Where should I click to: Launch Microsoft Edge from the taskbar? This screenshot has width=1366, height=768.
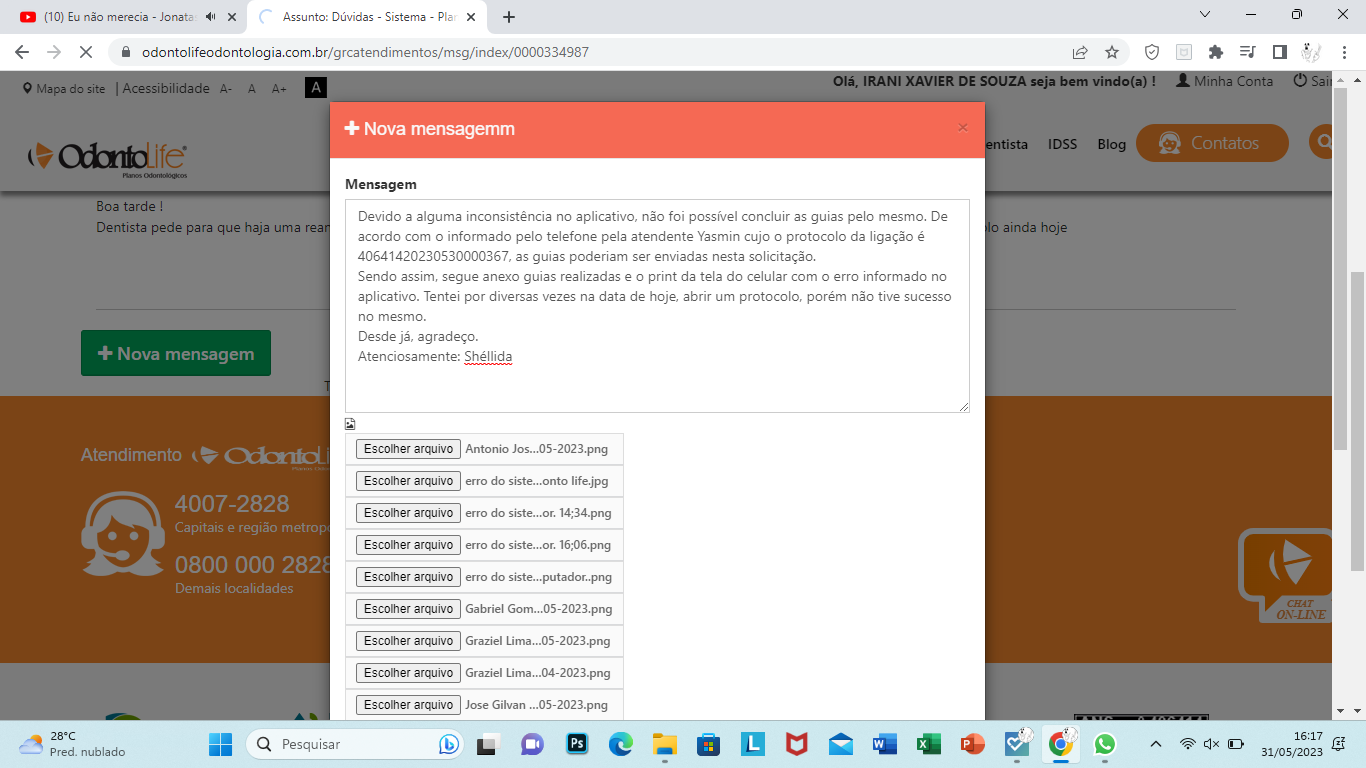click(621, 744)
